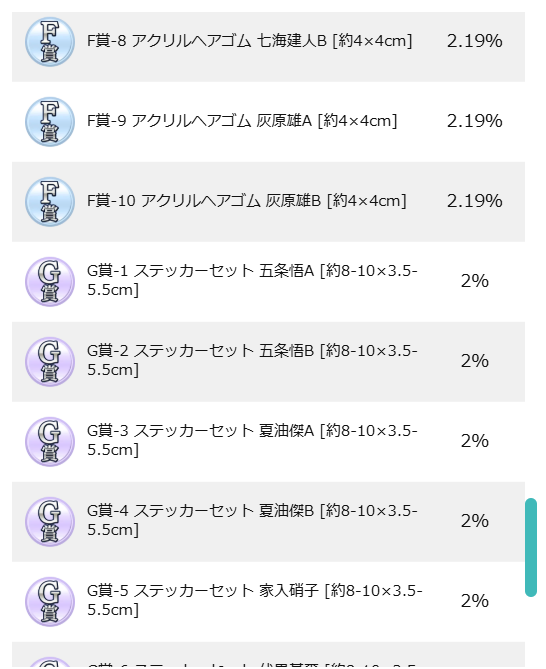The image size is (546, 669).
Task: Click the F賞 badge icon for F賞-9
Action: pyautogui.click(x=50, y=122)
